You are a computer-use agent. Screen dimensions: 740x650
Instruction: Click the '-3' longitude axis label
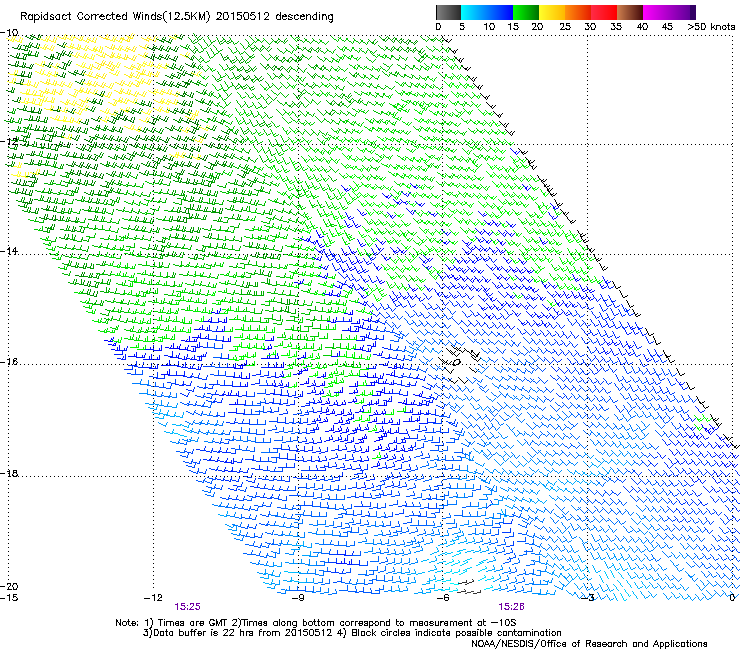tap(588, 598)
